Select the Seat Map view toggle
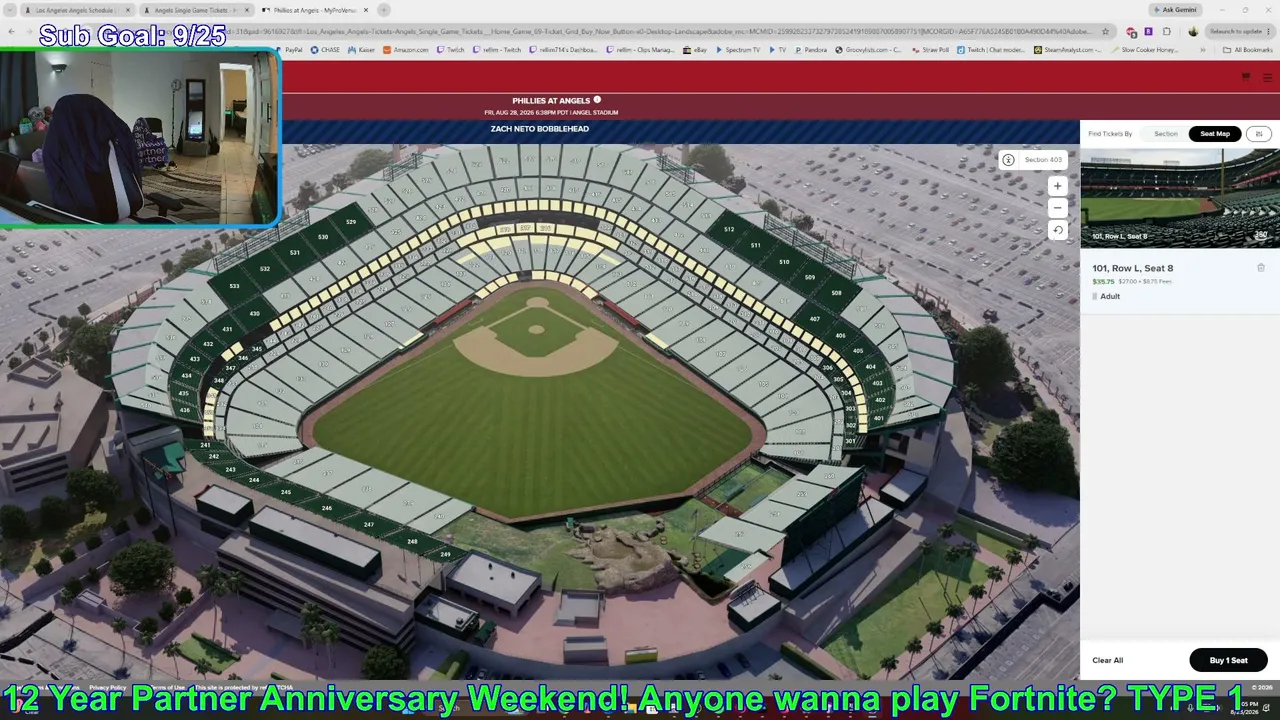 pyautogui.click(x=1215, y=134)
